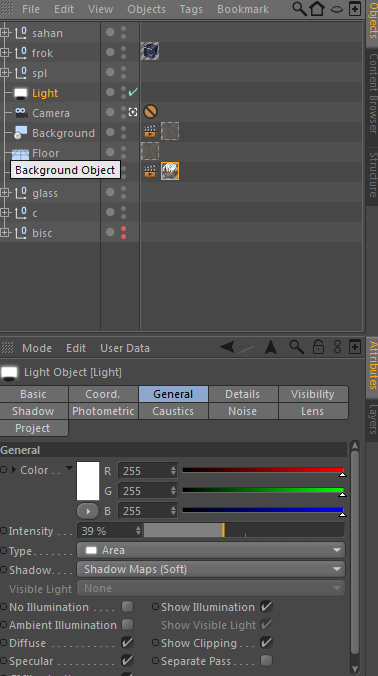
Task: Expand the bisc object hierarchy
Action: pos(5,232)
